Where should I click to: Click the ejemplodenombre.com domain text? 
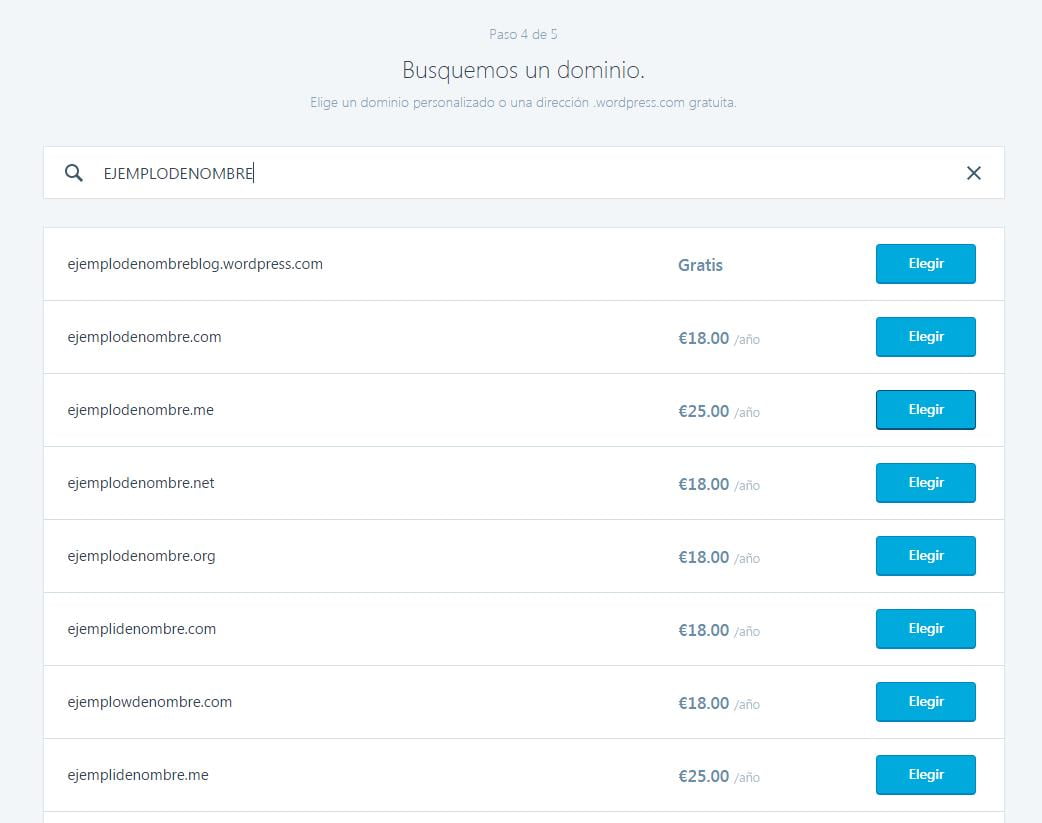[x=144, y=337]
